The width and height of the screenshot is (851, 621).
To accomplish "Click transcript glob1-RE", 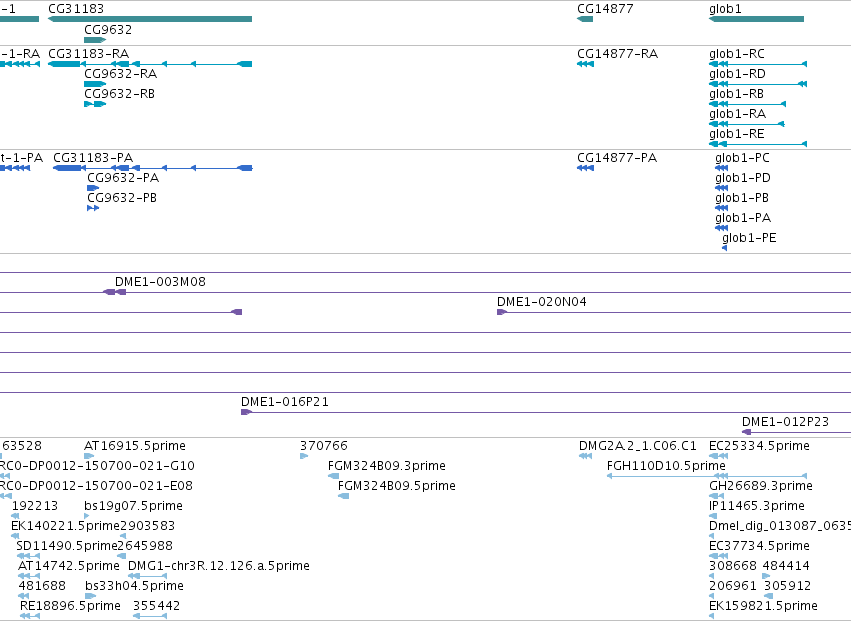I will pos(736,134).
